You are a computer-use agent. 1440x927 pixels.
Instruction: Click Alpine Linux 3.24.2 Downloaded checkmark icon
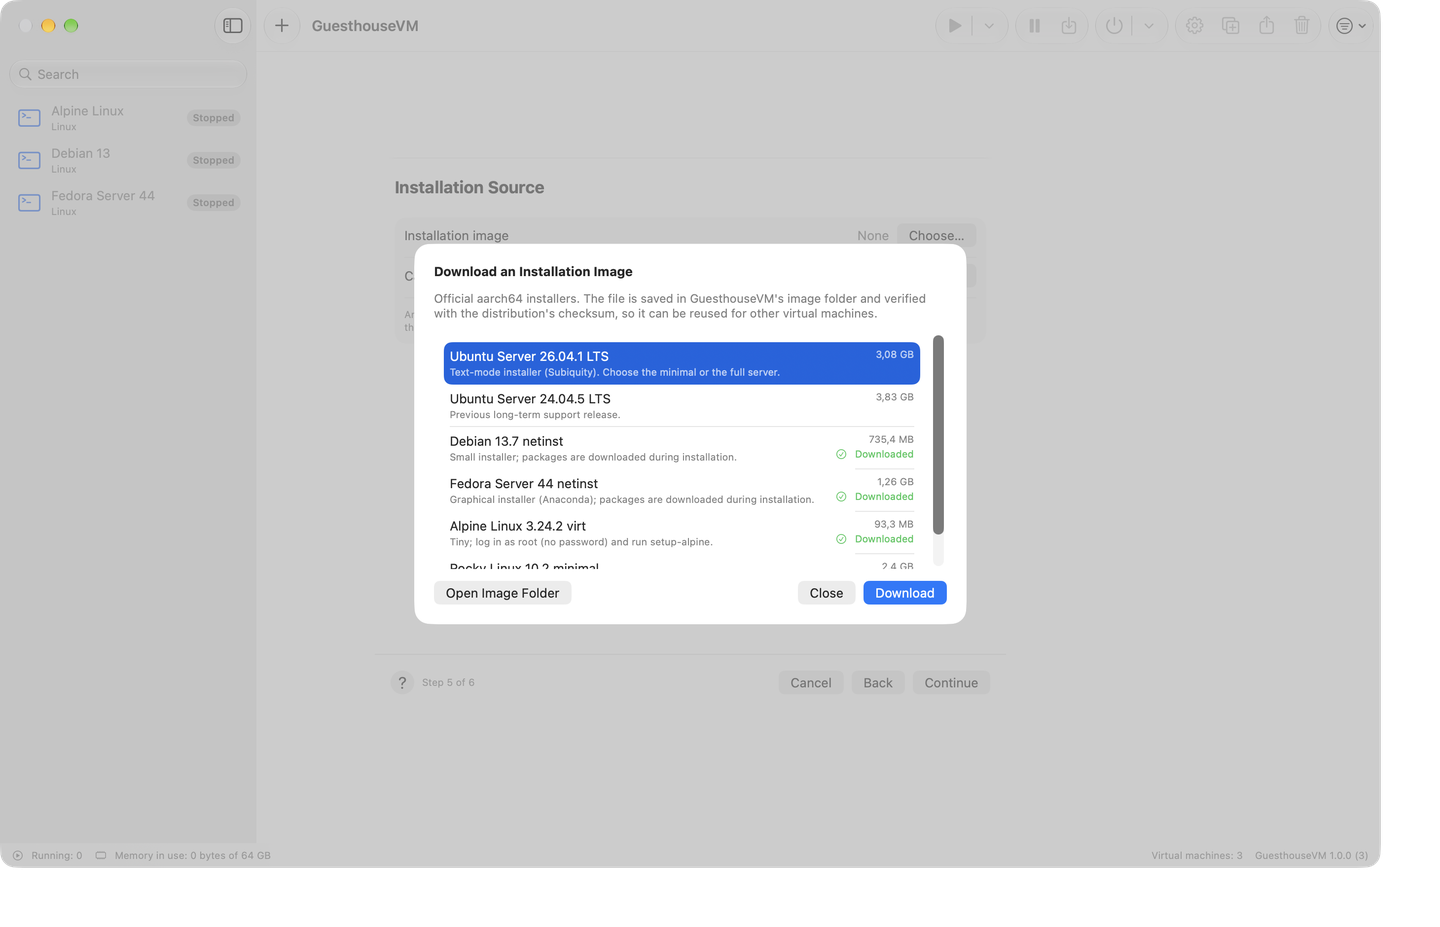(841, 539)
